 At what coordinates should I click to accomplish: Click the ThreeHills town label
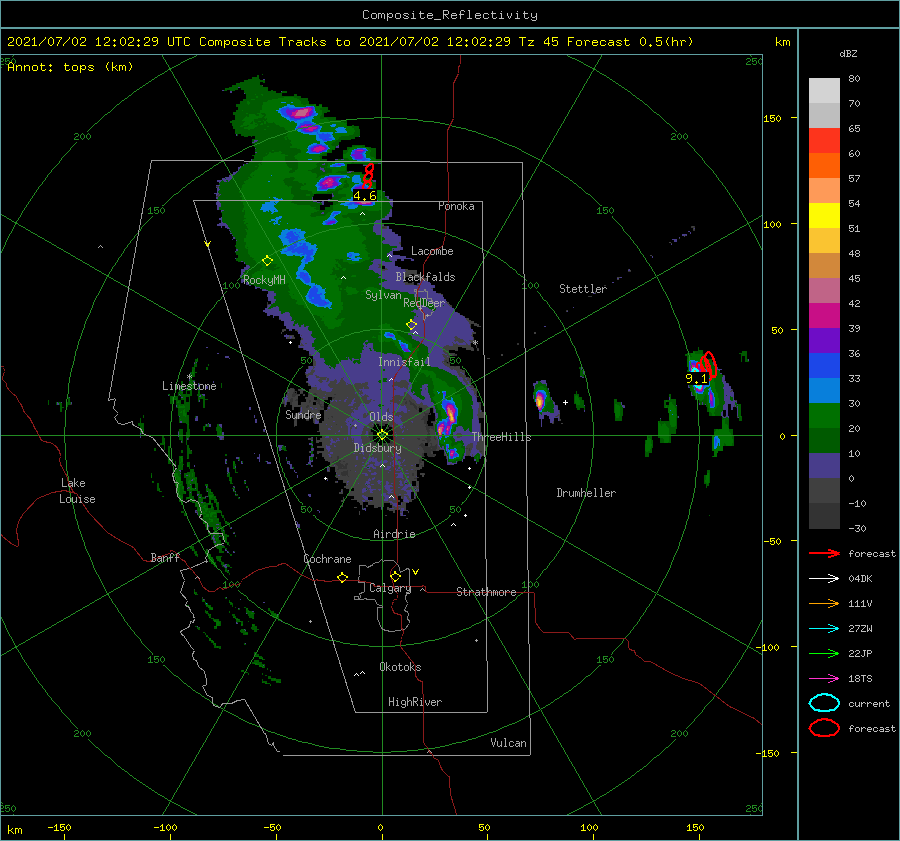(502, 437)
